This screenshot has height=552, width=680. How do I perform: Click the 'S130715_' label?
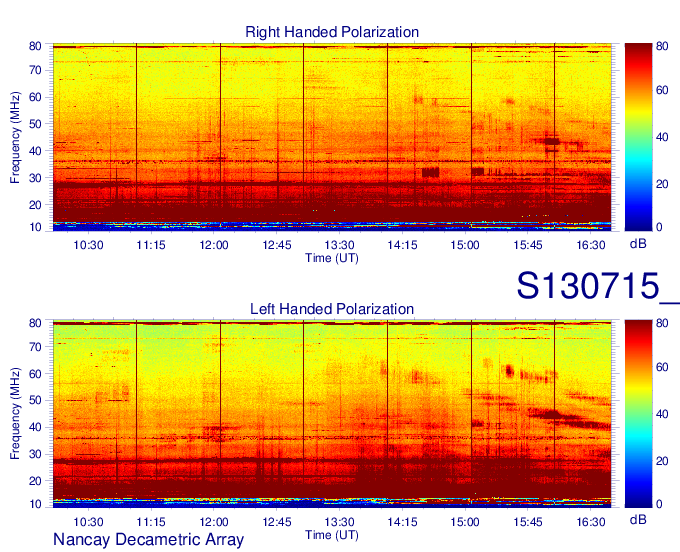click(x=598, y=286)
